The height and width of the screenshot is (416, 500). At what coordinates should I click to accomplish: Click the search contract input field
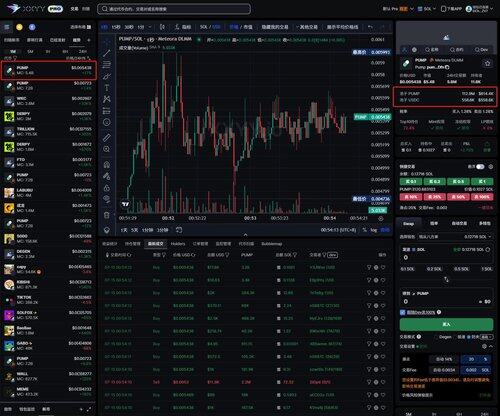tap(174, 9)
